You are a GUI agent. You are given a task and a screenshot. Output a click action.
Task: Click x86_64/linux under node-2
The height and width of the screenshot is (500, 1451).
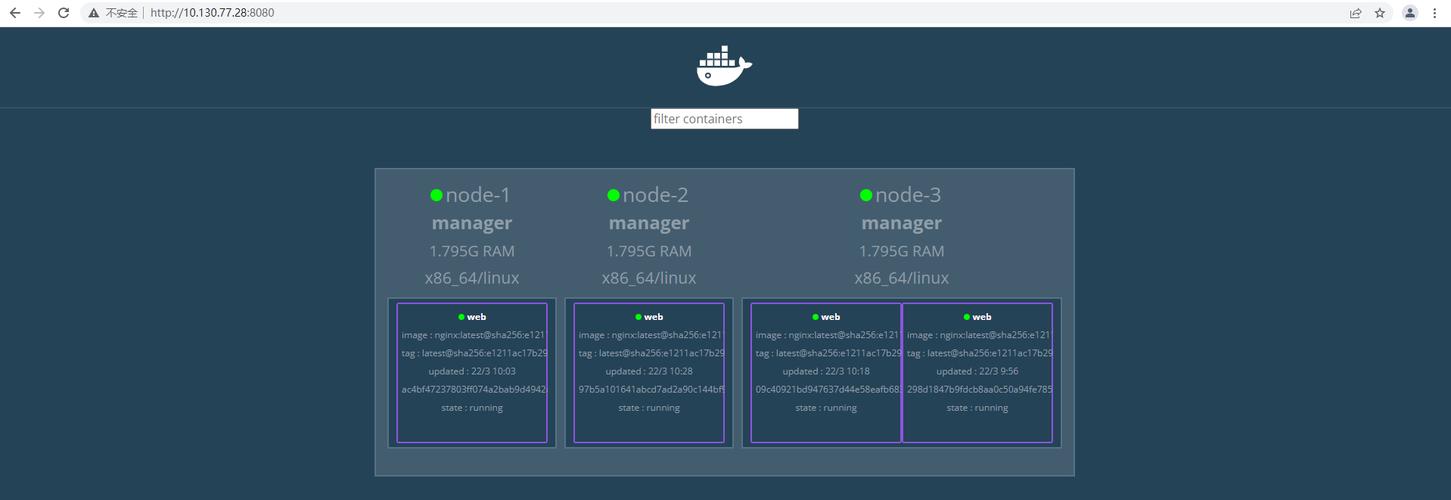(649, 278)
